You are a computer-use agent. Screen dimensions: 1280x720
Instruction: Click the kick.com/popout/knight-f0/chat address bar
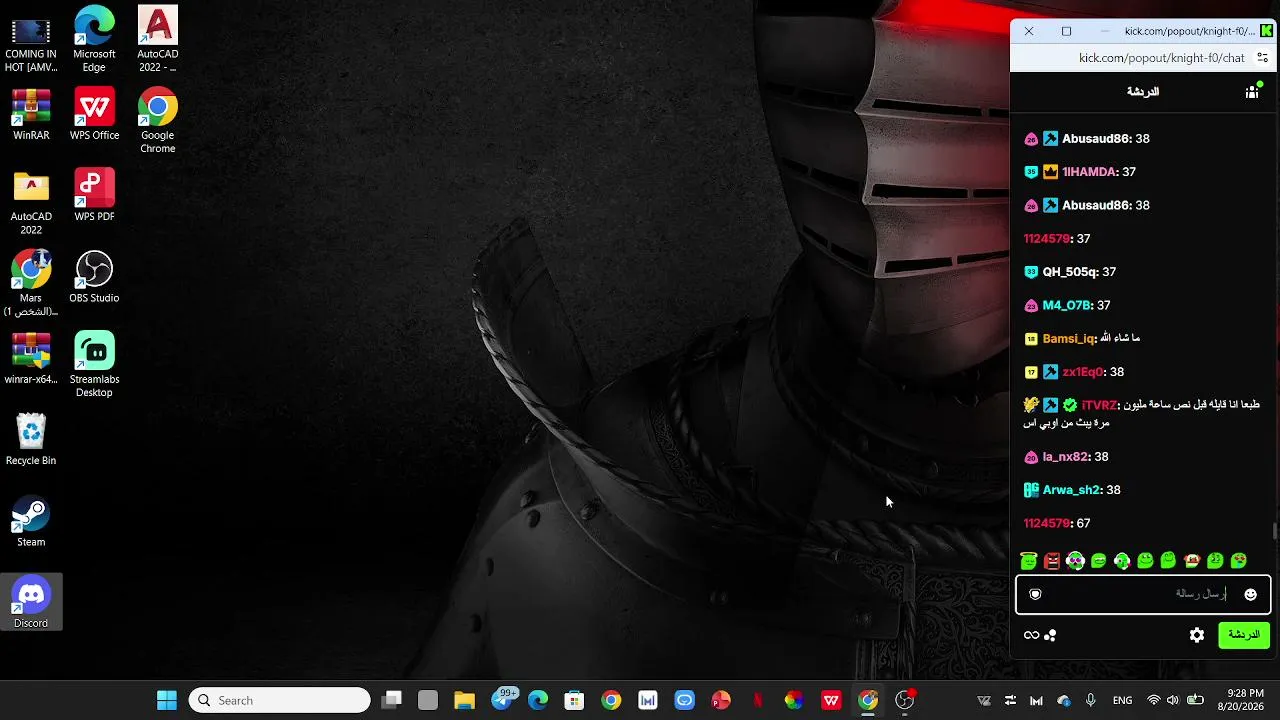1162,58
